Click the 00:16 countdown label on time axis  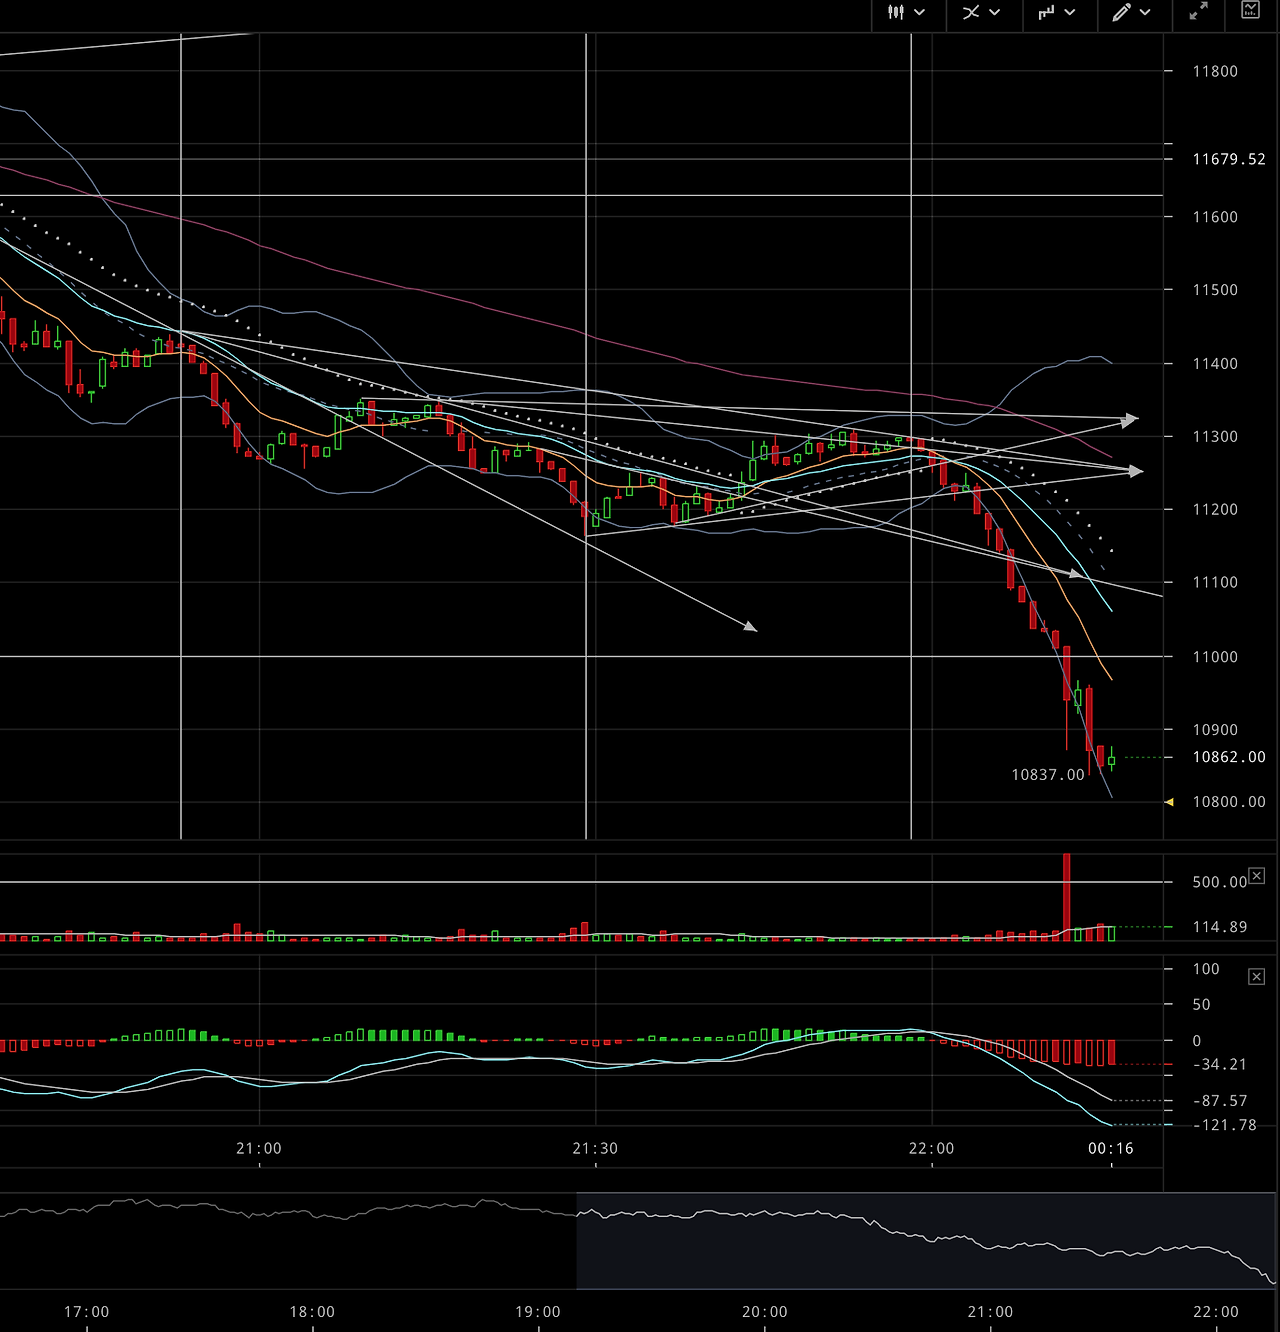(1111, 1148)
